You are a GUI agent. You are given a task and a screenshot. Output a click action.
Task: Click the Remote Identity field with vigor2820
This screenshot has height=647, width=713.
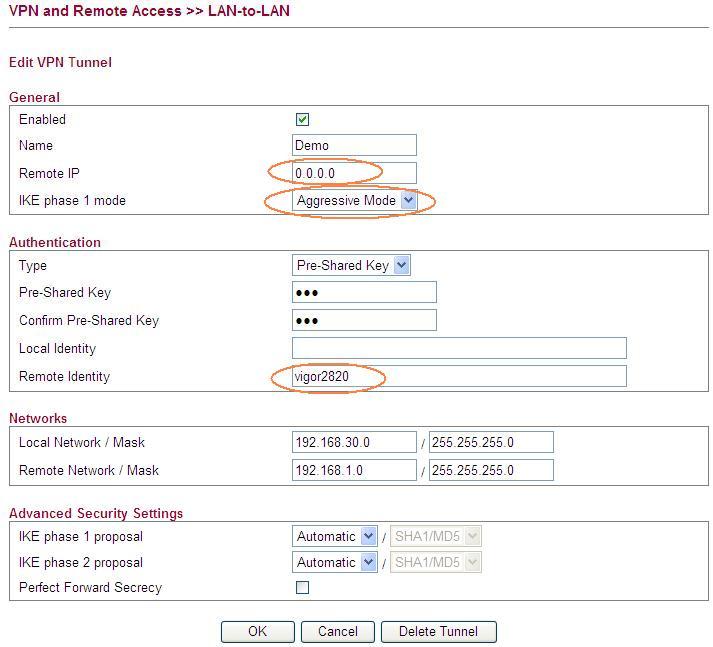pyautogui.click(x=459, y=376)
